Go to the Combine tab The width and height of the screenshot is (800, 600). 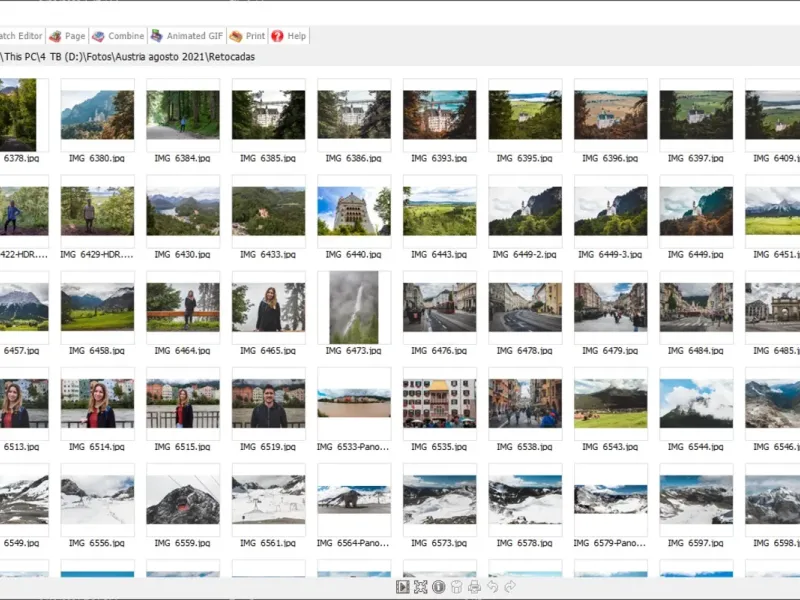pos(118,36)
